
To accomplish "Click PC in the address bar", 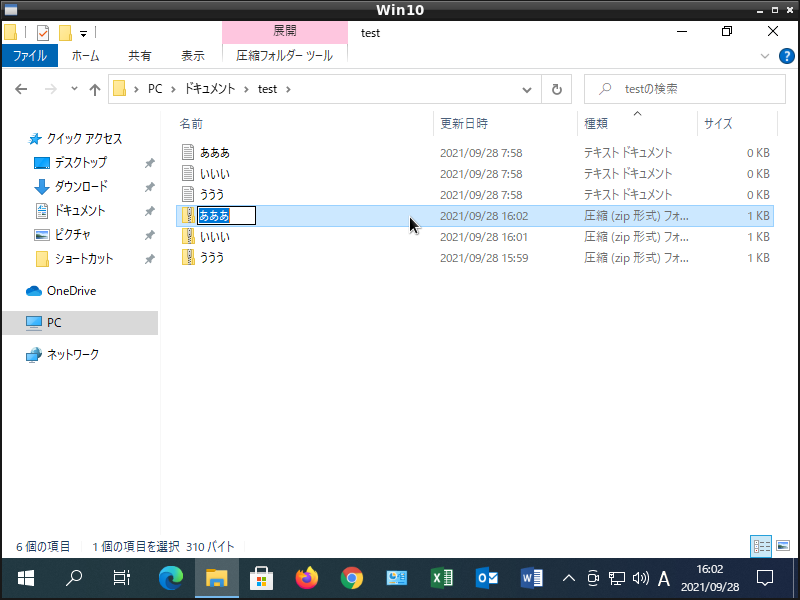I will (x=155, y=89).
